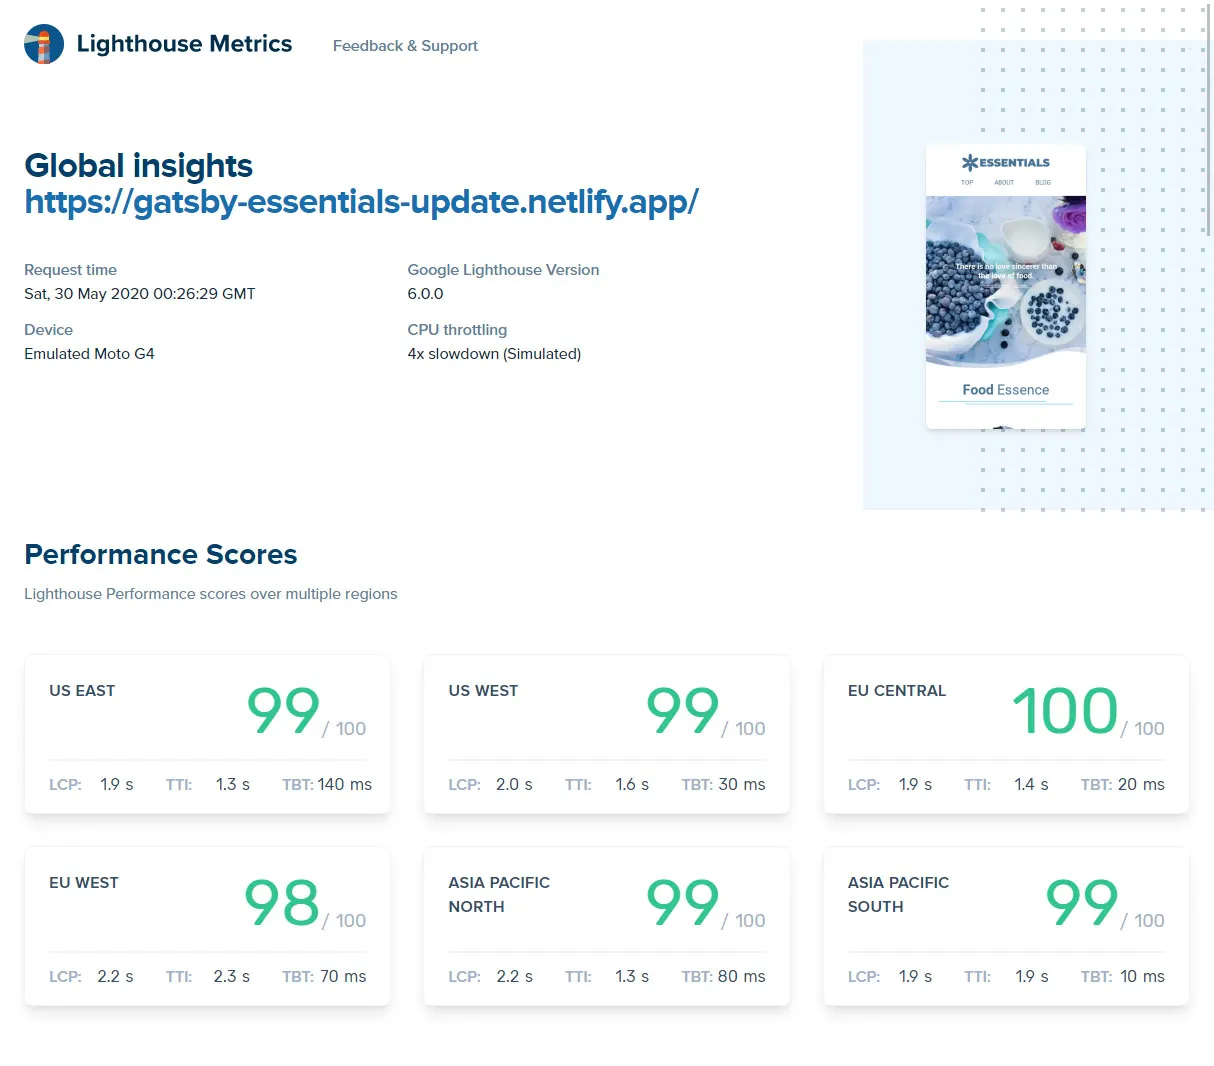Click the EU WEST TTI 2.3 s value
This screenshot has width=1214, height=1066.
tap(232, 977)
